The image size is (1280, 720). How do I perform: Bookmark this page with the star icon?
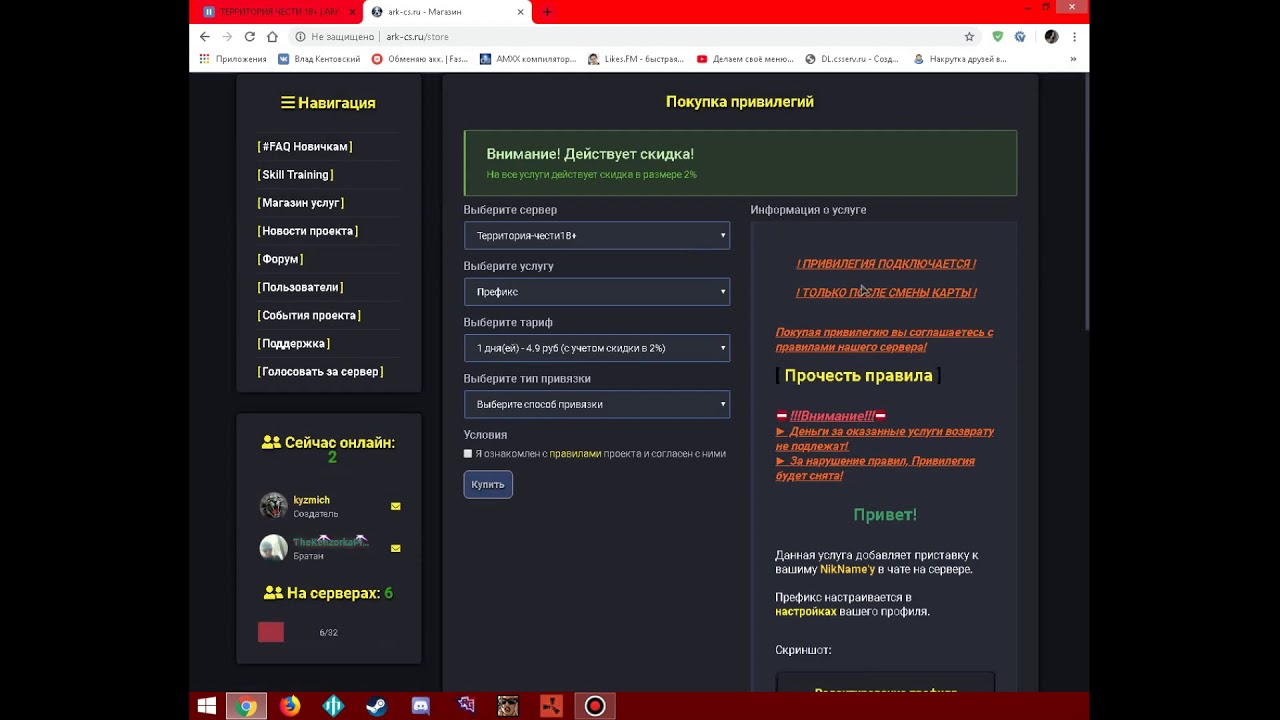pos(969,37)
